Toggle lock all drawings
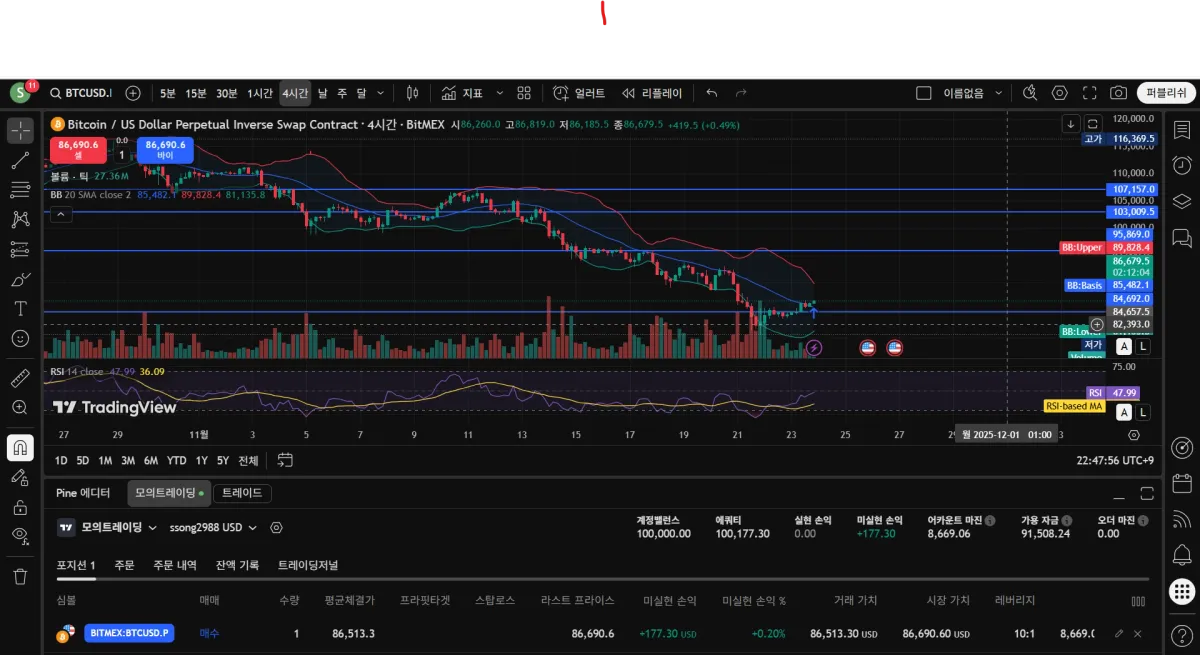Screen dimensions: 1200x655 click(20, 507)
